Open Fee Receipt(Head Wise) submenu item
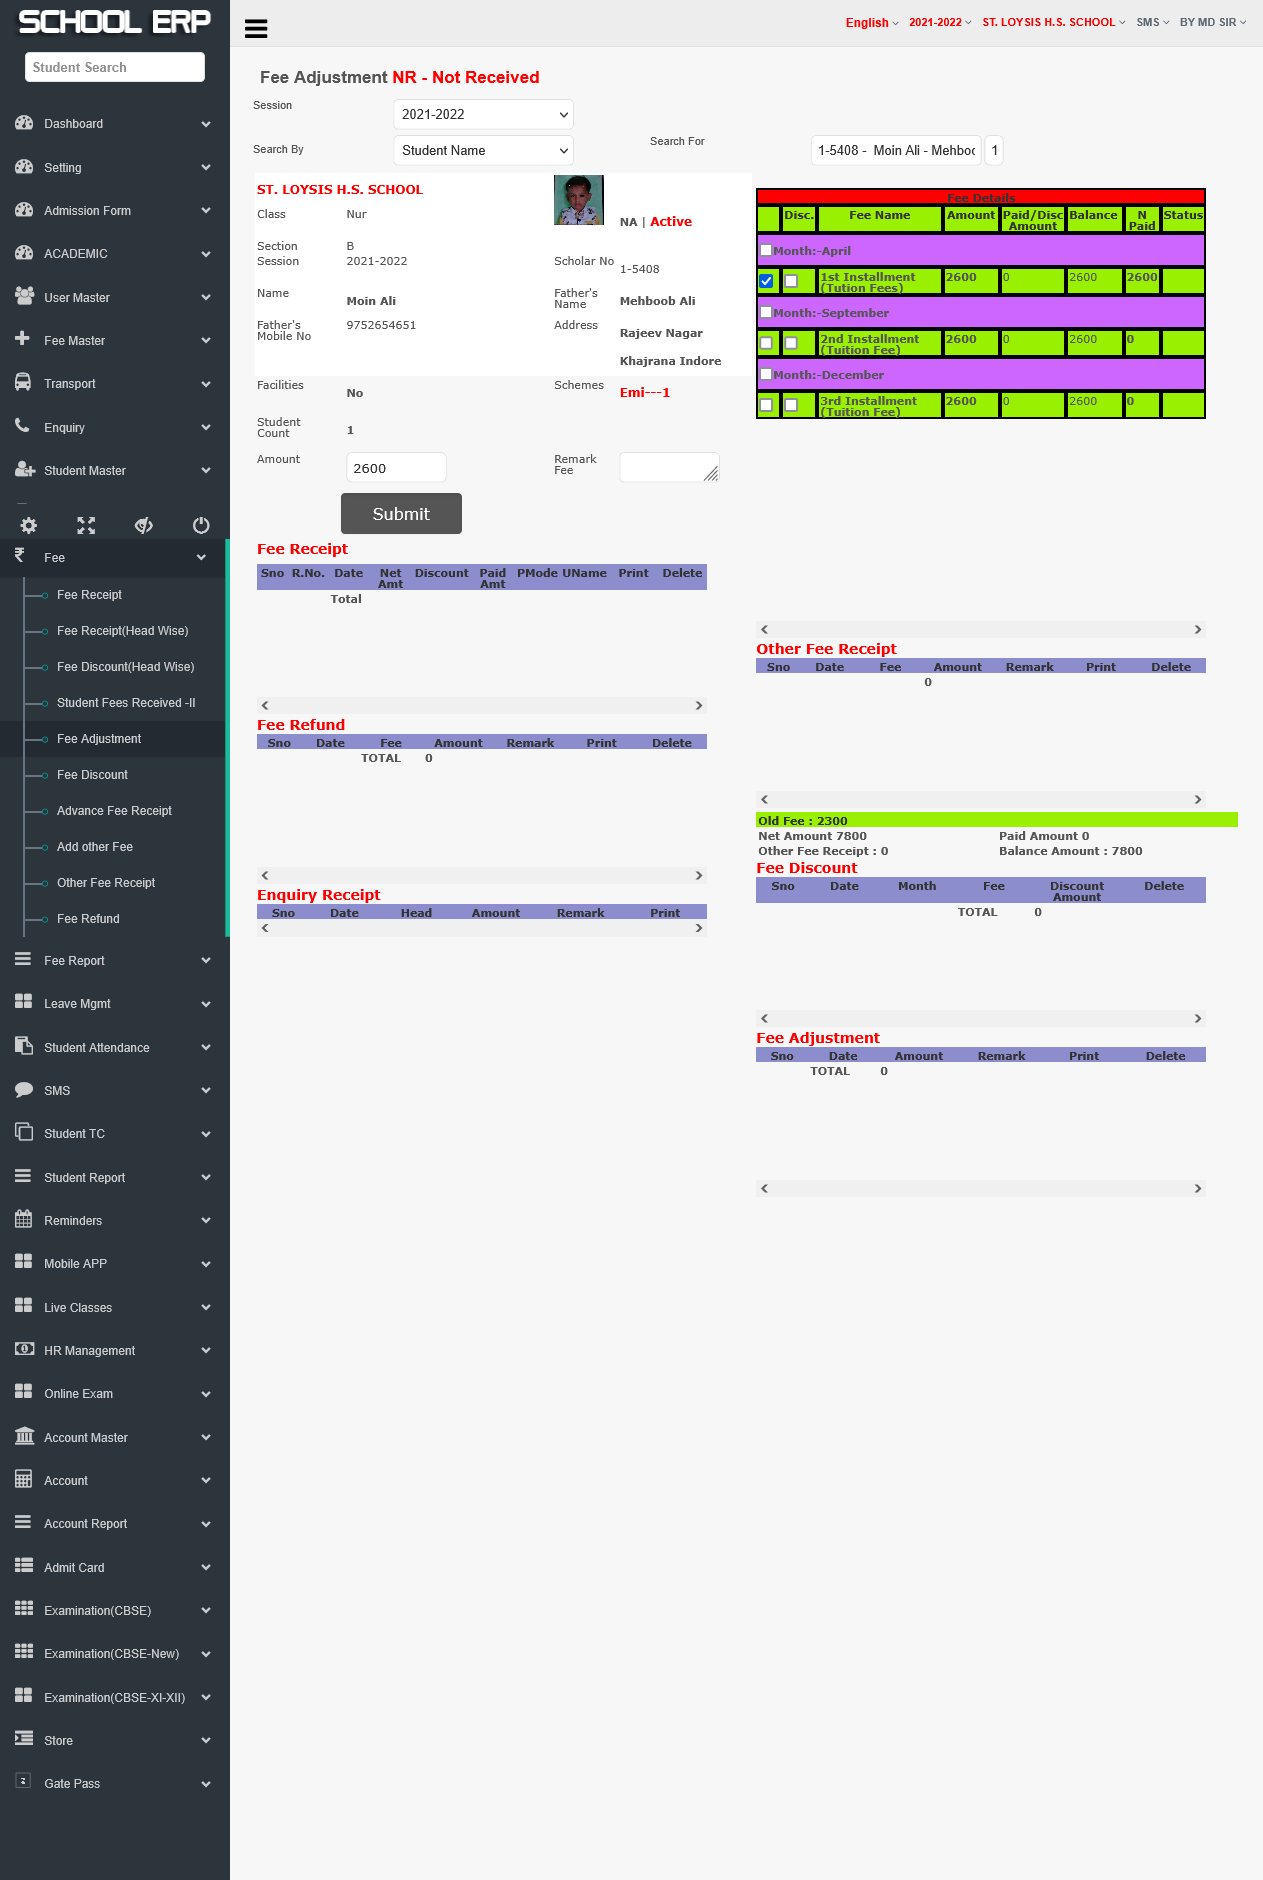The width and height of the screenshot is (1263, 1880). pyautogui.click(x=122, y=630)
